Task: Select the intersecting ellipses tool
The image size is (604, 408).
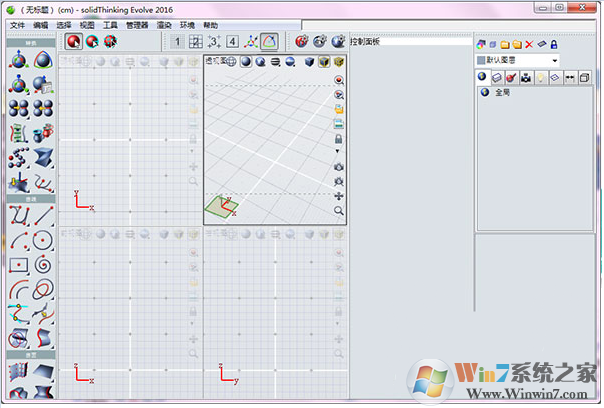Action: [43, 289]
